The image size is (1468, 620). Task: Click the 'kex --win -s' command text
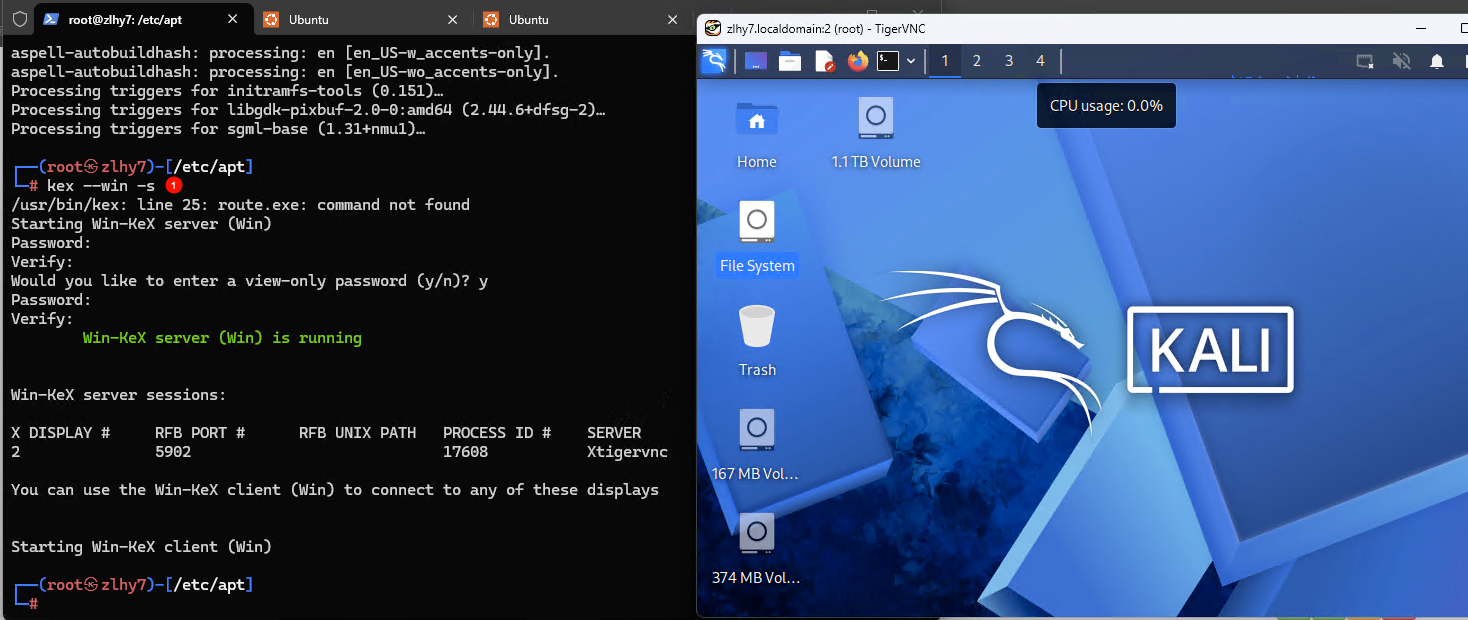click(101, 186)
